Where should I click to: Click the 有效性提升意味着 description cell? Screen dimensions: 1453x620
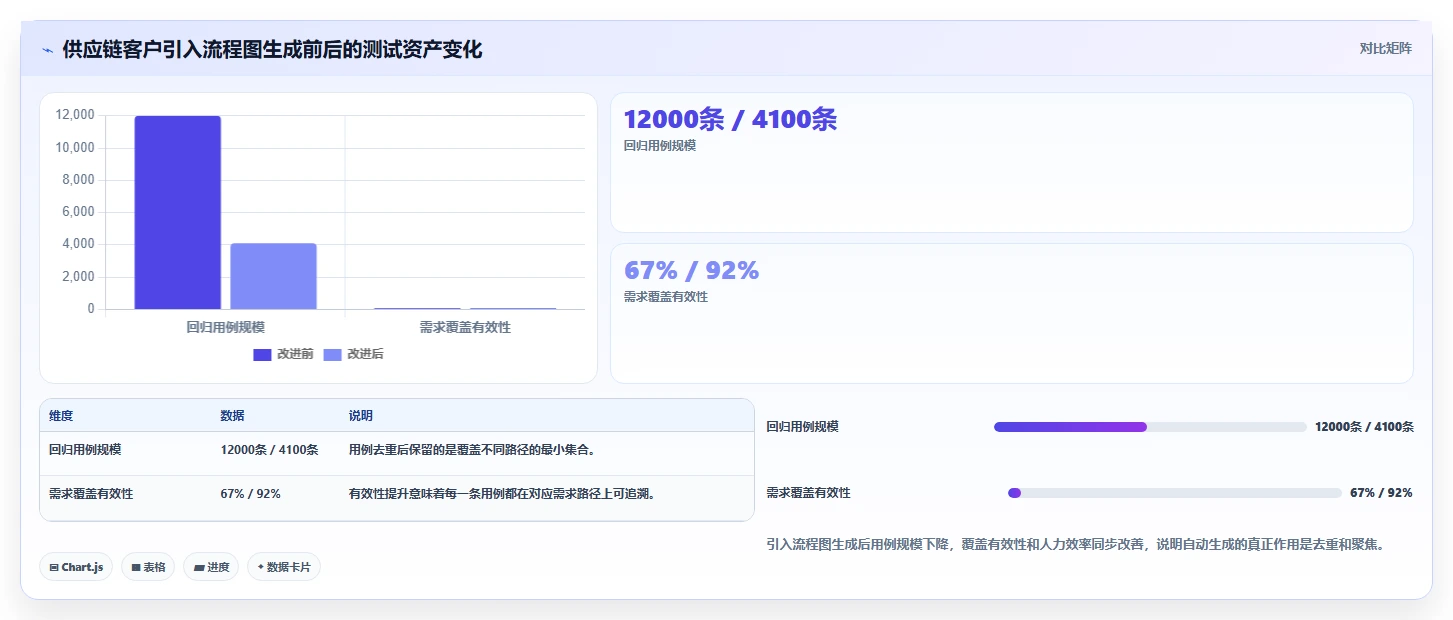[501, 494]
